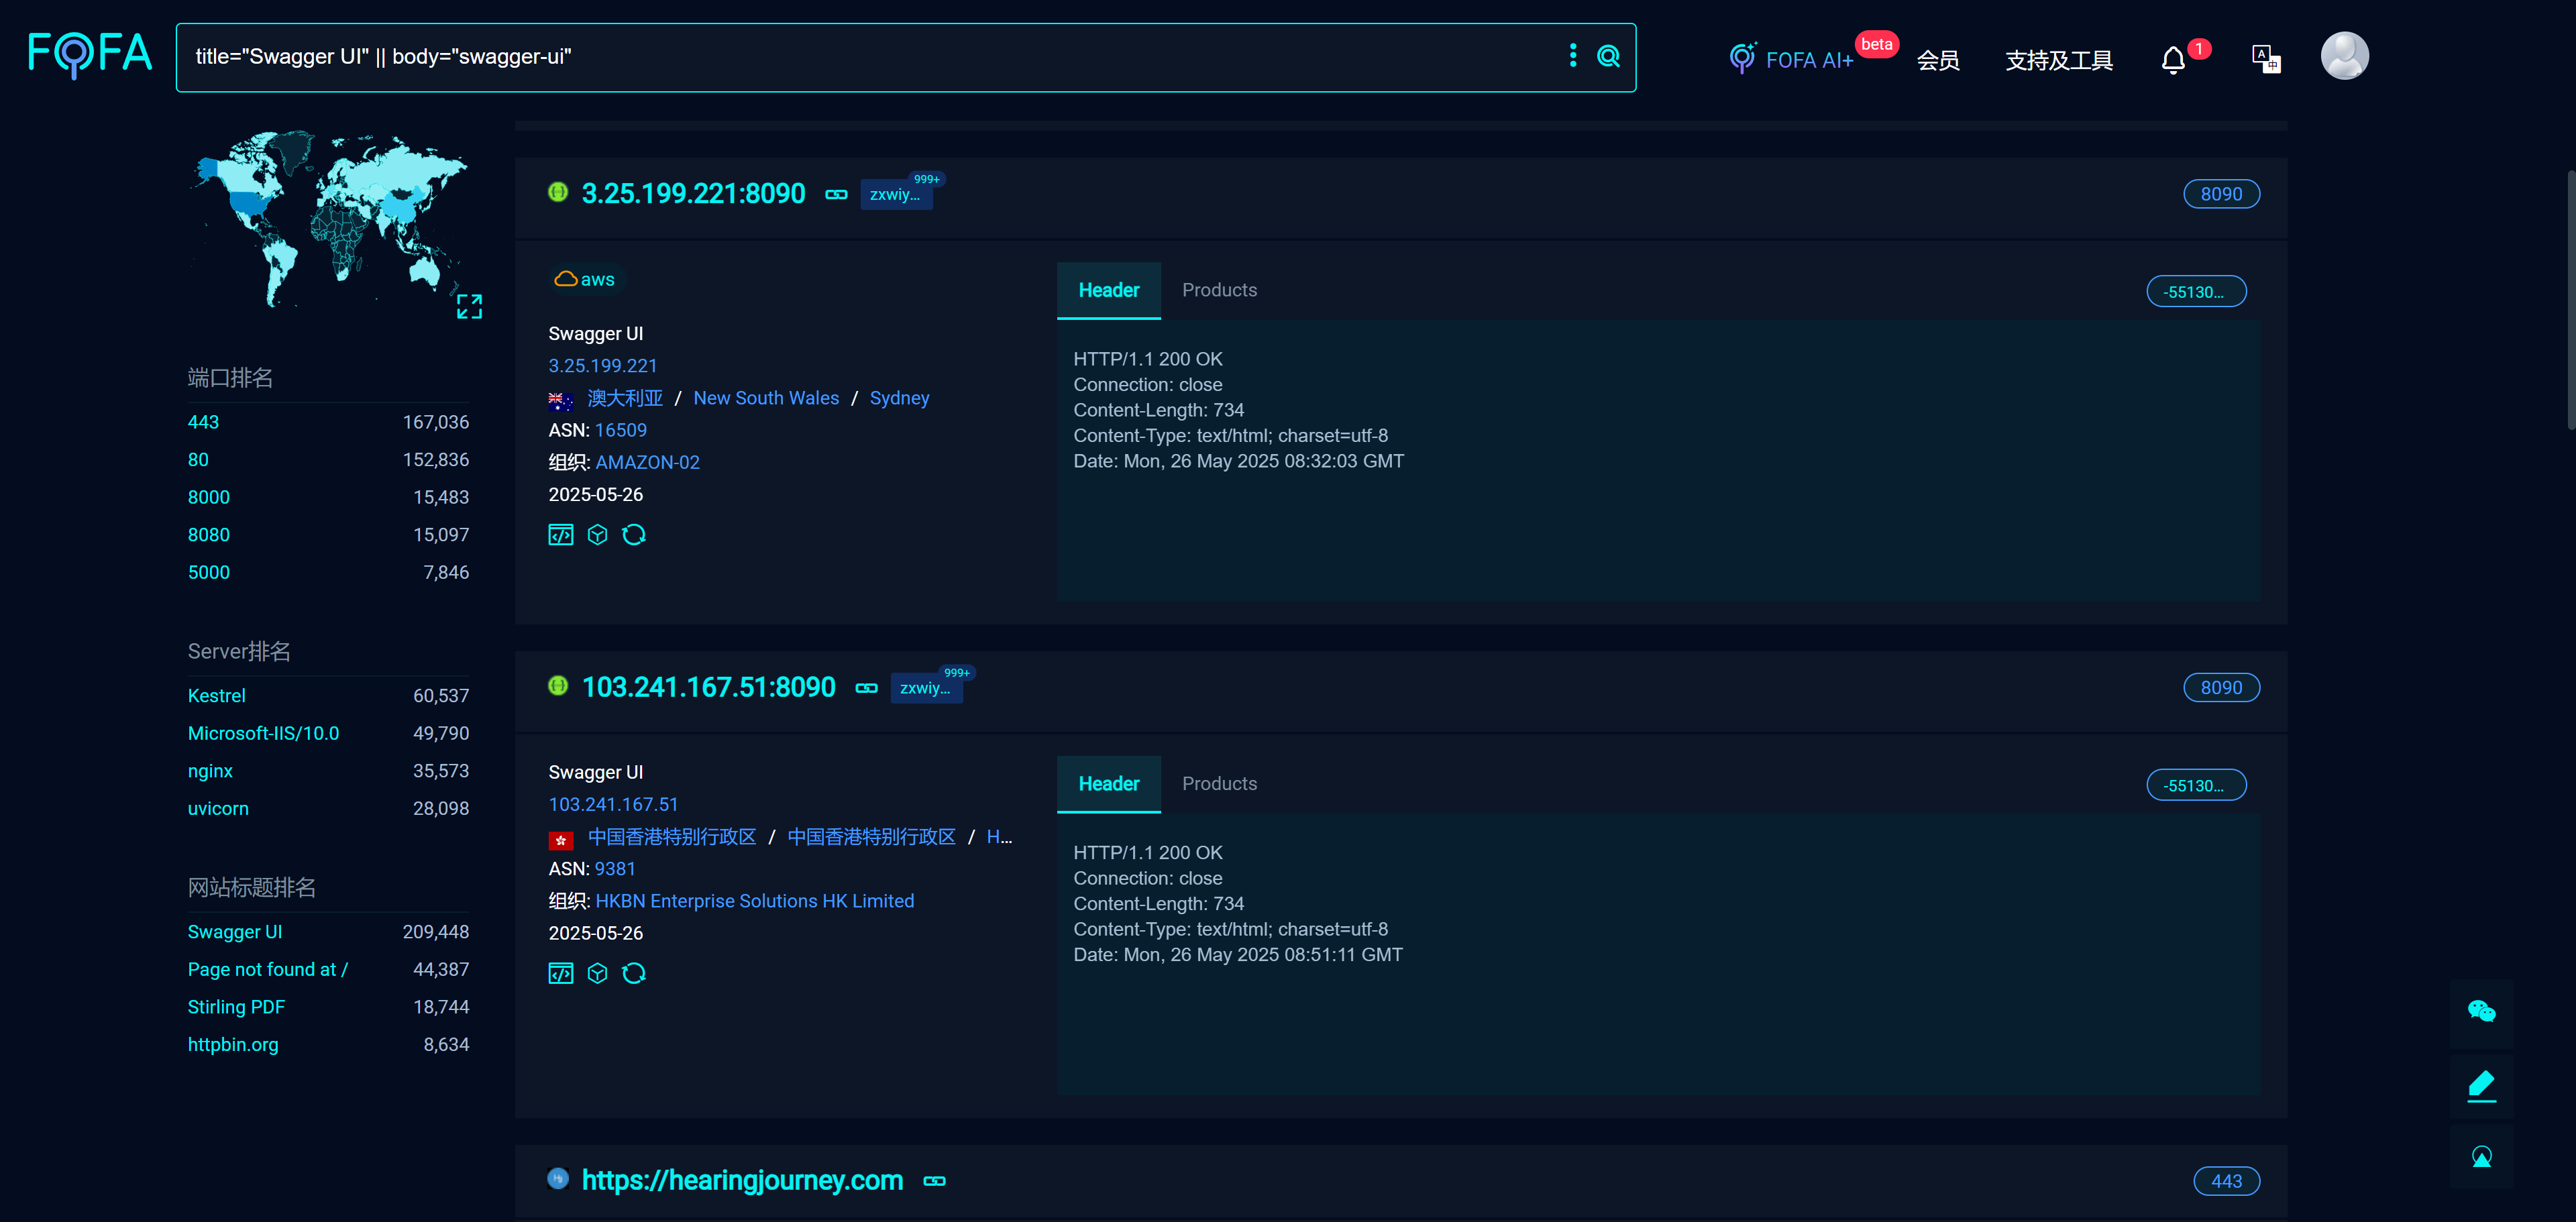Open cube icon for 3.25.199.221 result

pos(597,535)
